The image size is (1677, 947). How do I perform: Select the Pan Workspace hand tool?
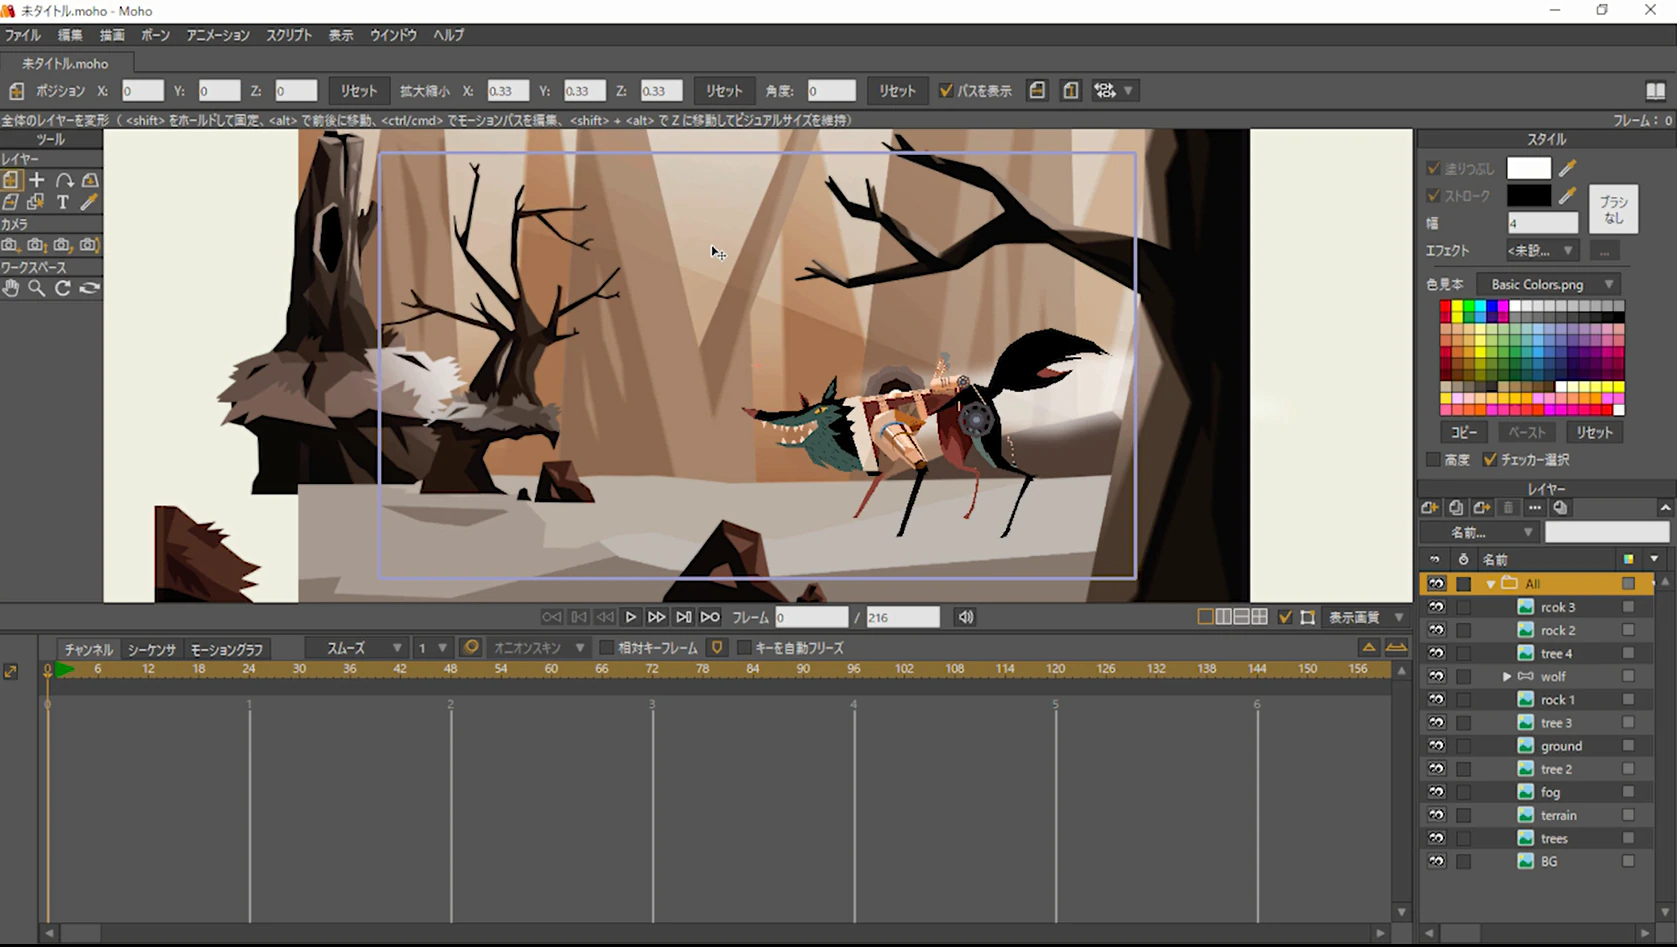pyautogui.click(x=10, y=288)
